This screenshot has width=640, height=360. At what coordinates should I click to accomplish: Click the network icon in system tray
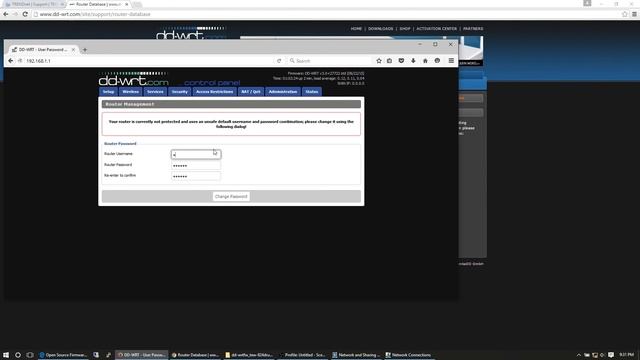point(595,355)
